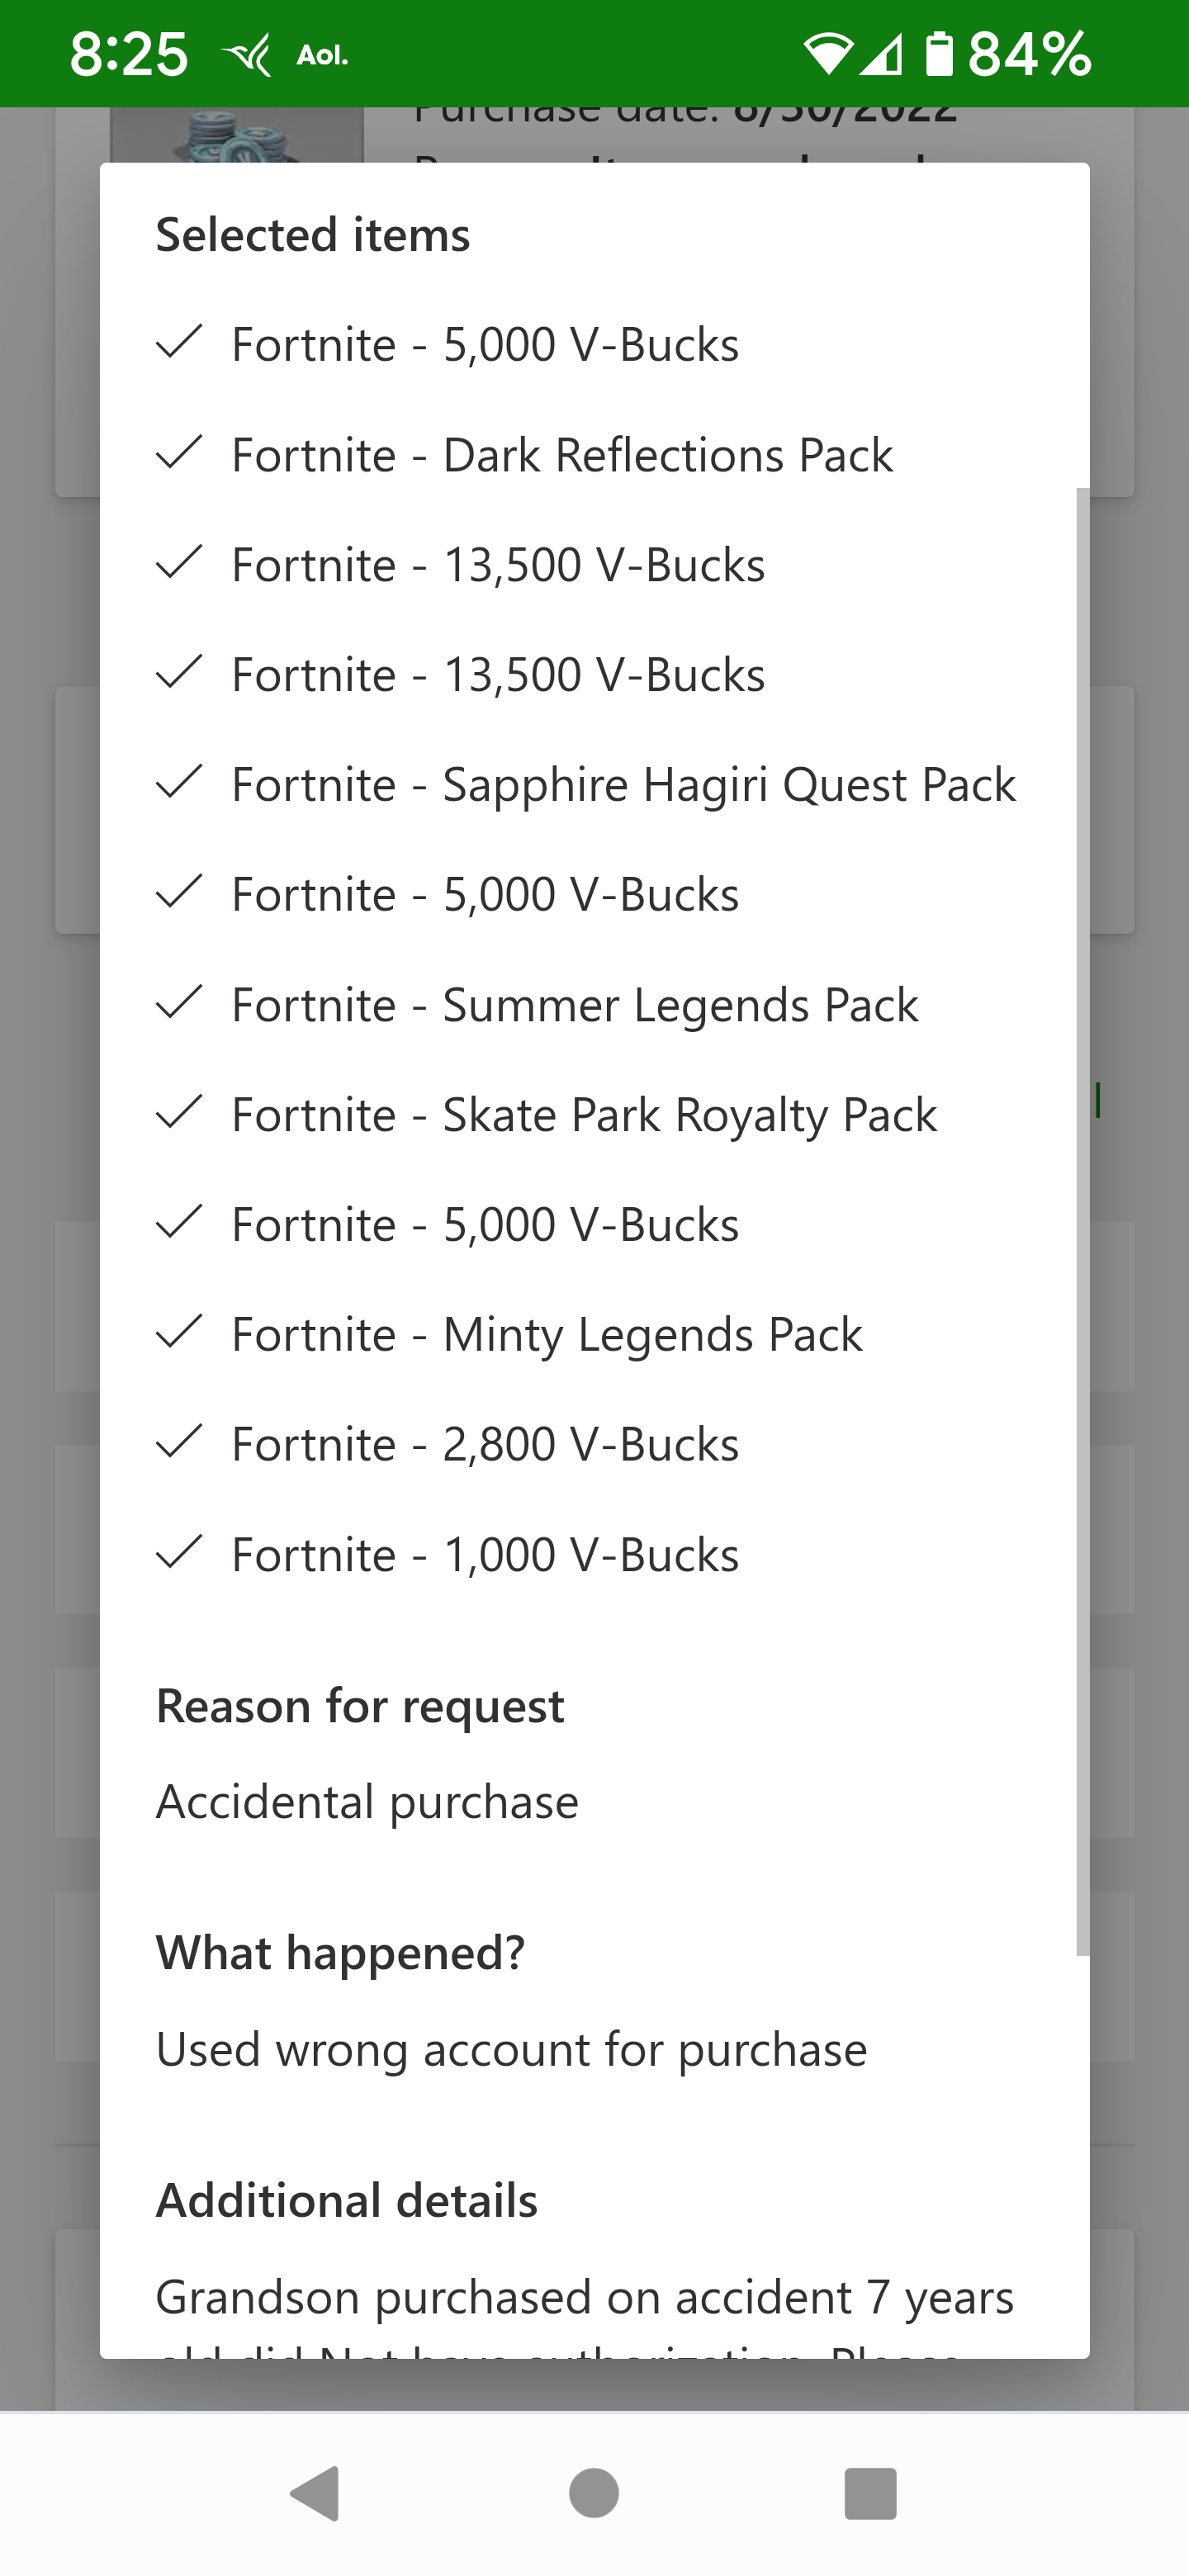Tap the battery icon in status bar
The height and width of the screenshot is (2576, 1189).
click(x=938, y=54)
